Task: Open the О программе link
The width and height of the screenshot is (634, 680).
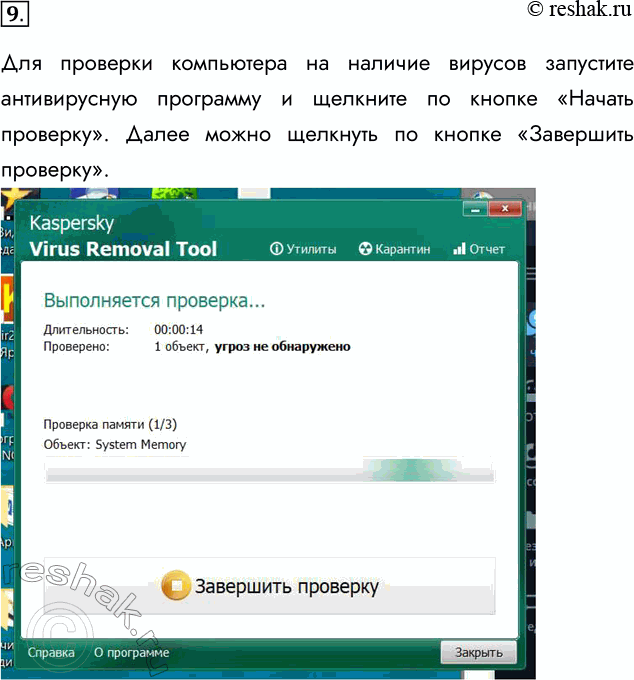Action: click(x=131, y=653)
